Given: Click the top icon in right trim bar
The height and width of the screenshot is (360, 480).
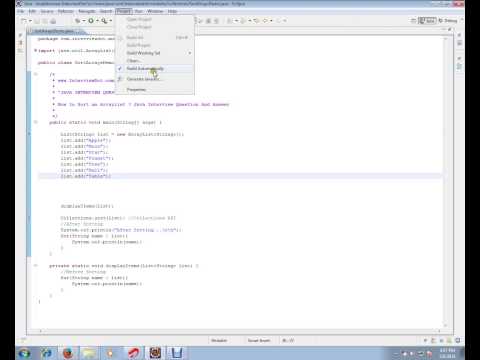Looking at the screenshot, I should tap(459, 35).
